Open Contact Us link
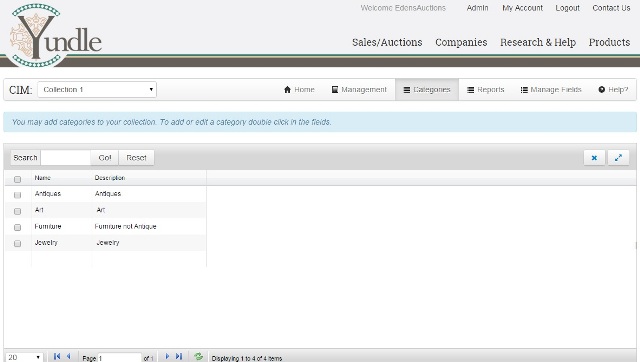 point(611,8)
